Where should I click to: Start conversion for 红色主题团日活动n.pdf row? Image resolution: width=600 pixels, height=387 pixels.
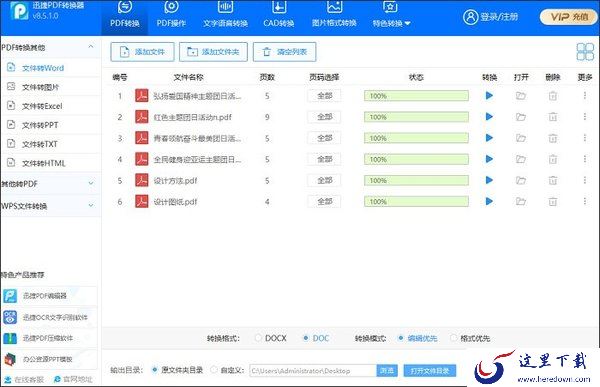coord(489,117)
